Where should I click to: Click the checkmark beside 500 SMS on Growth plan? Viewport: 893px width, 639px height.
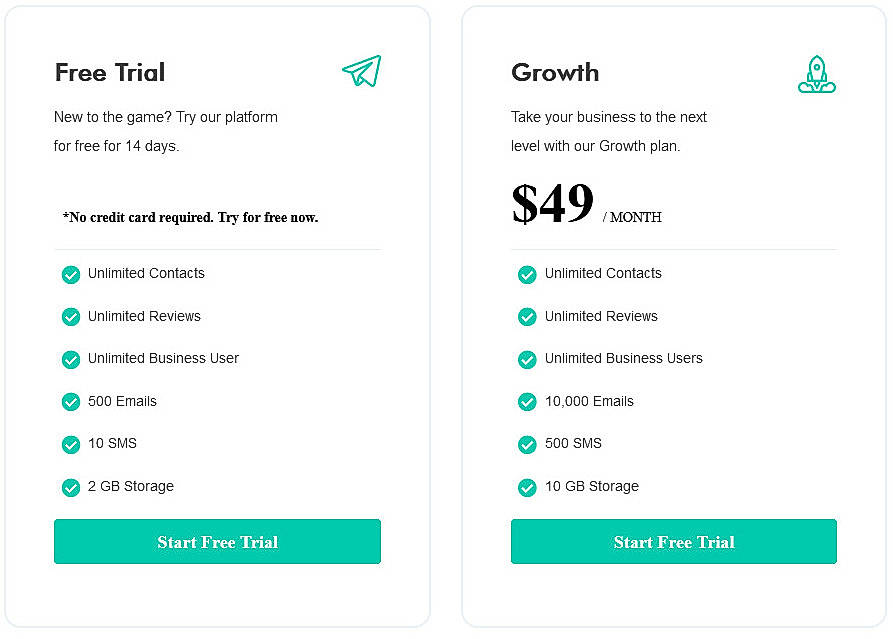(x=527, y=444)
